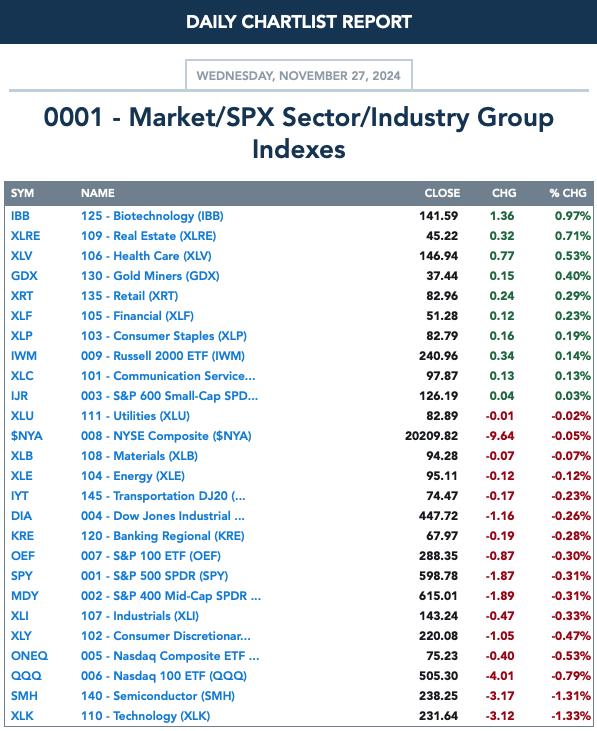Click the XLF symbol

coord(21,316)
